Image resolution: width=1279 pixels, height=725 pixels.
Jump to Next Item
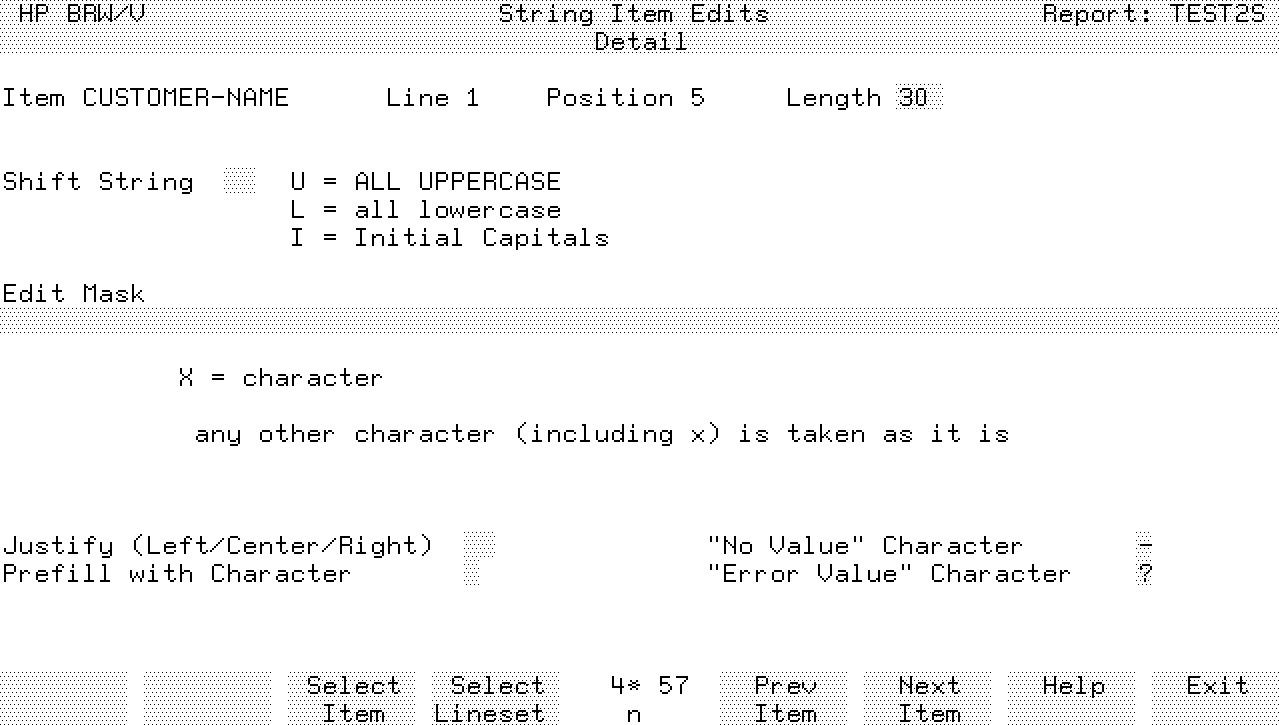tap(928, 699)
